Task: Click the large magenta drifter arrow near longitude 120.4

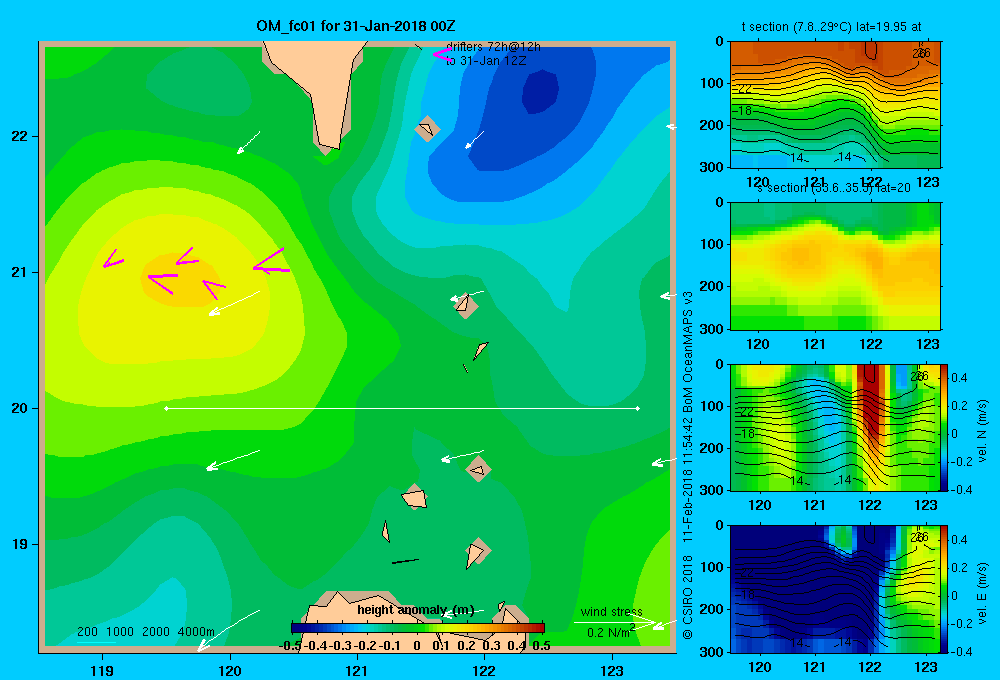Action: point(271,262)
